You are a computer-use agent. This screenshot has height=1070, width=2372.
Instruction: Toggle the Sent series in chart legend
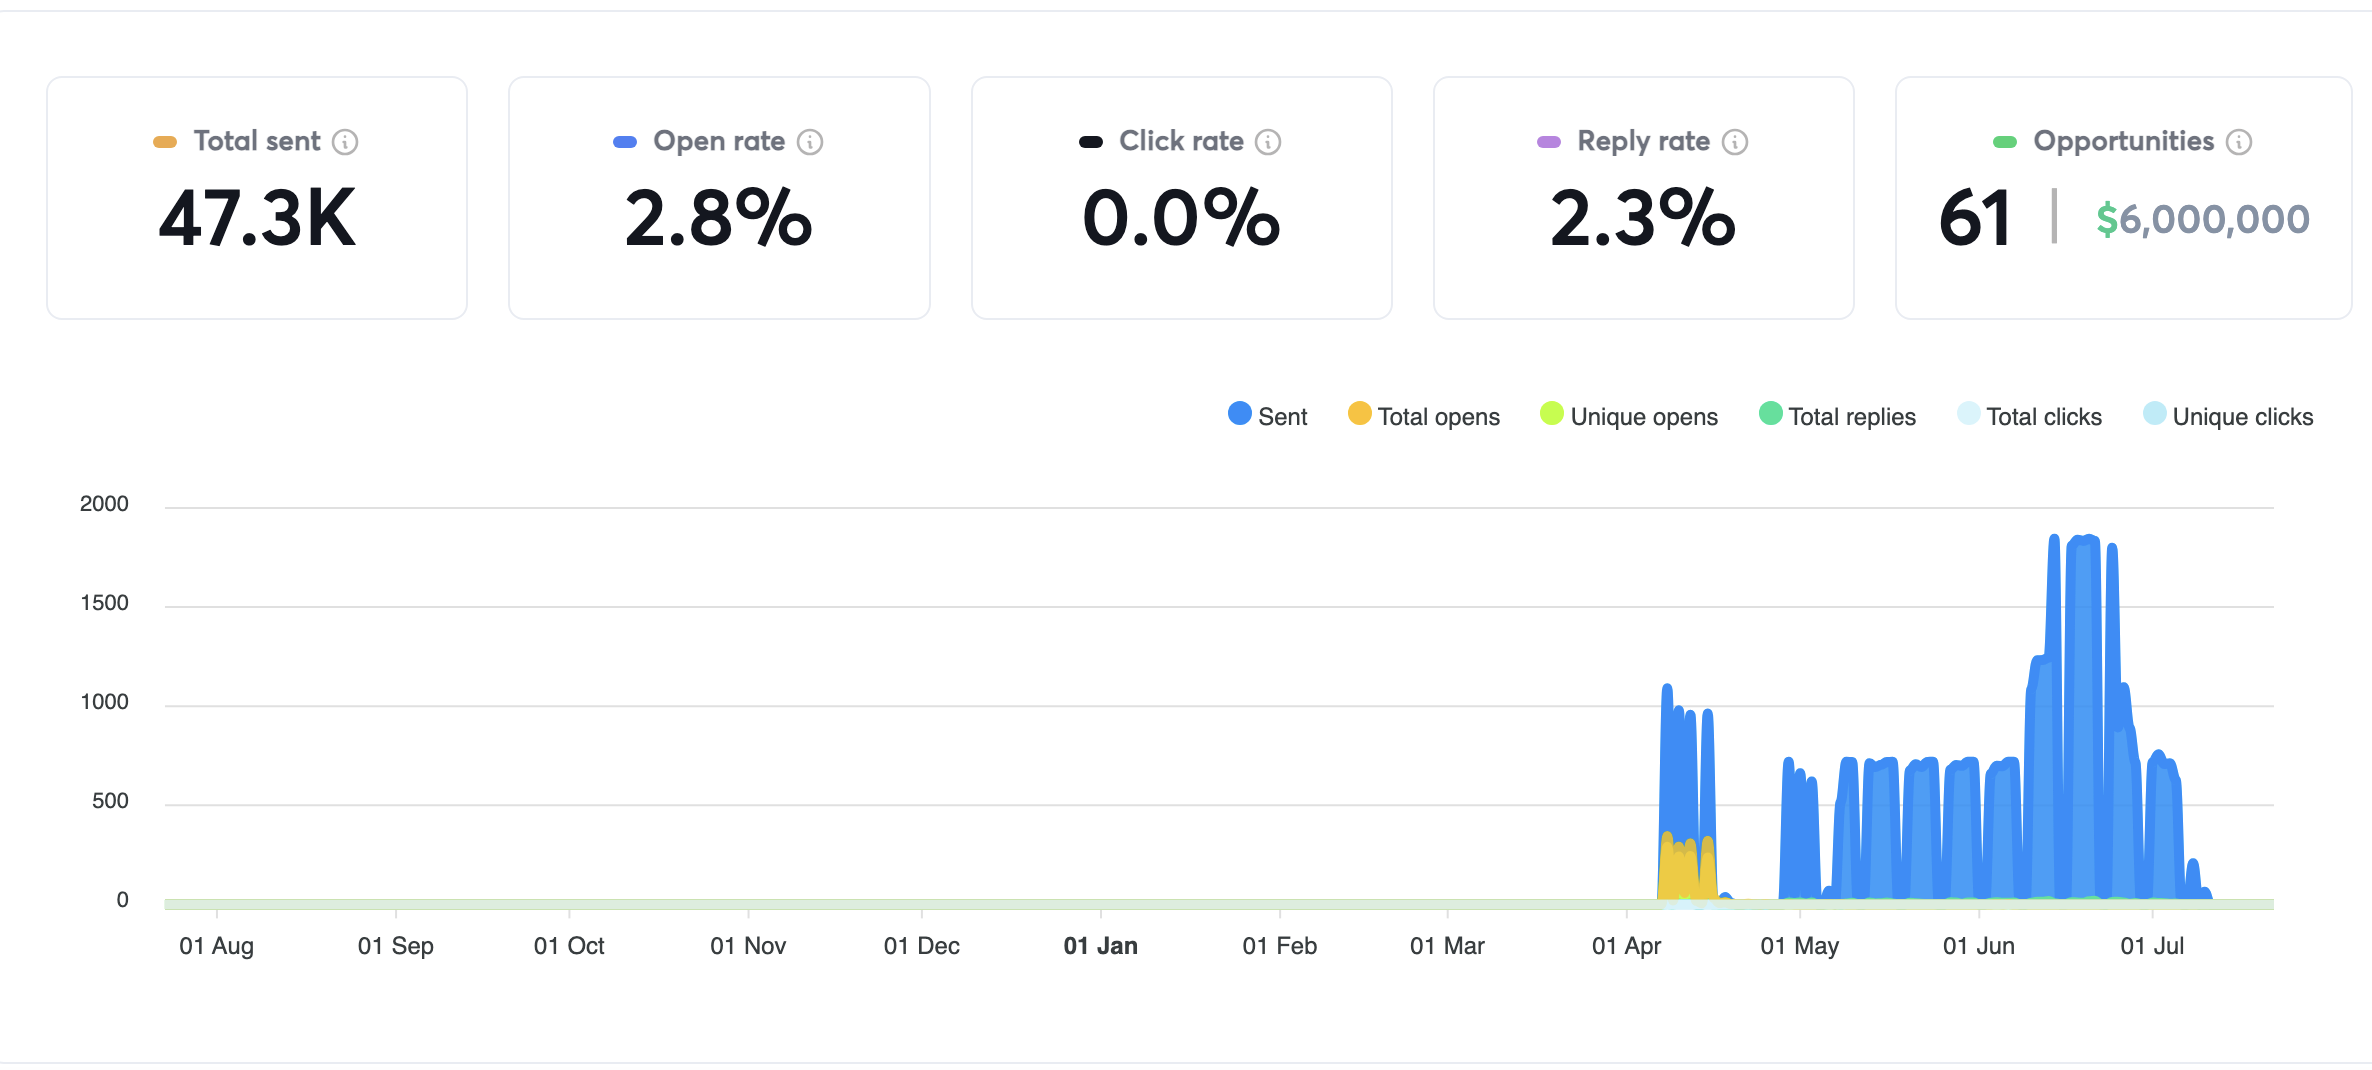pos(1267,416)
